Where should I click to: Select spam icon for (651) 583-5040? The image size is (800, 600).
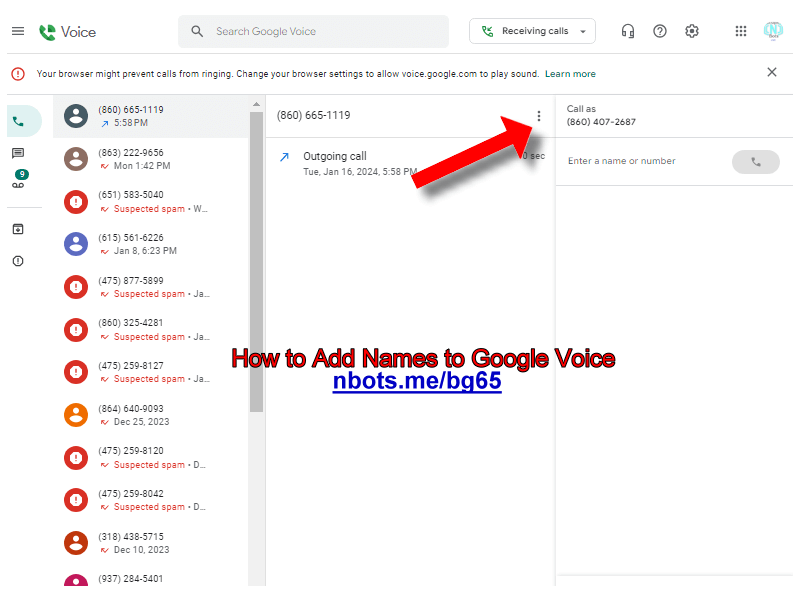click(x=76, y=202)
